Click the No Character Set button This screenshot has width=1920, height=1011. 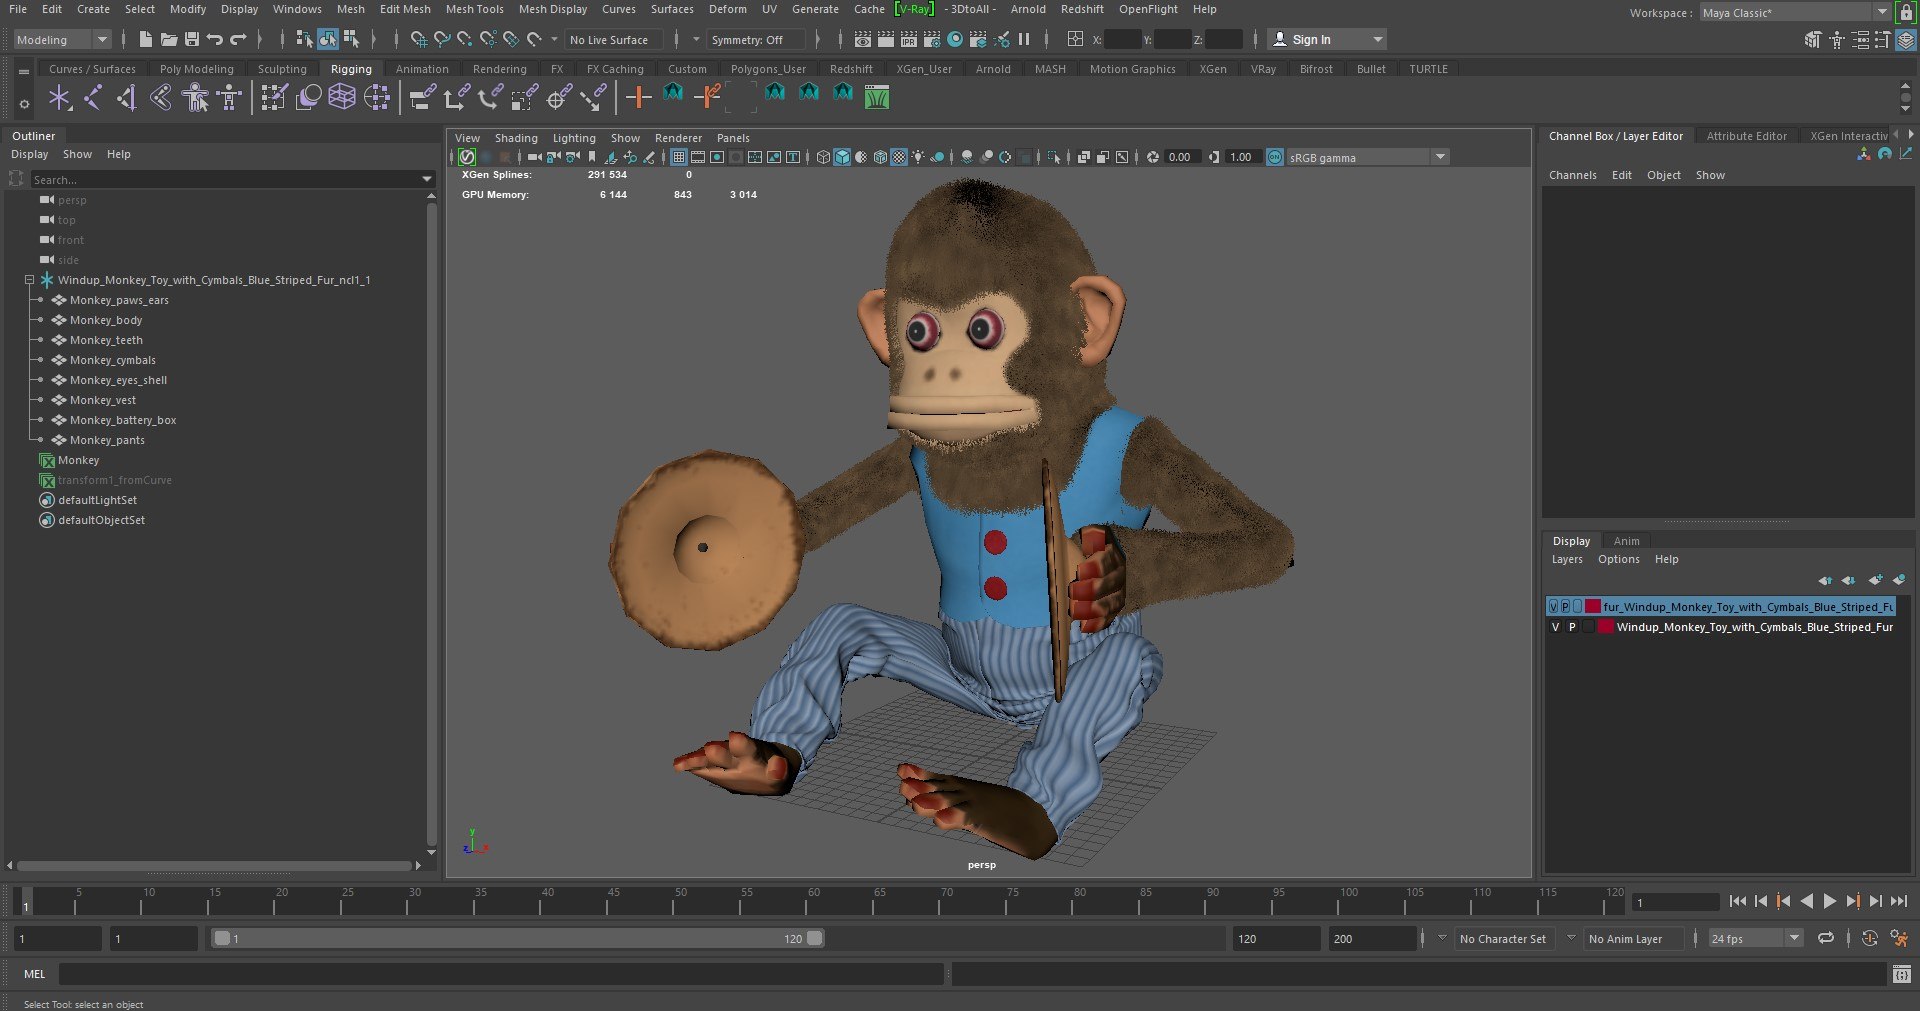[1502, 939]
